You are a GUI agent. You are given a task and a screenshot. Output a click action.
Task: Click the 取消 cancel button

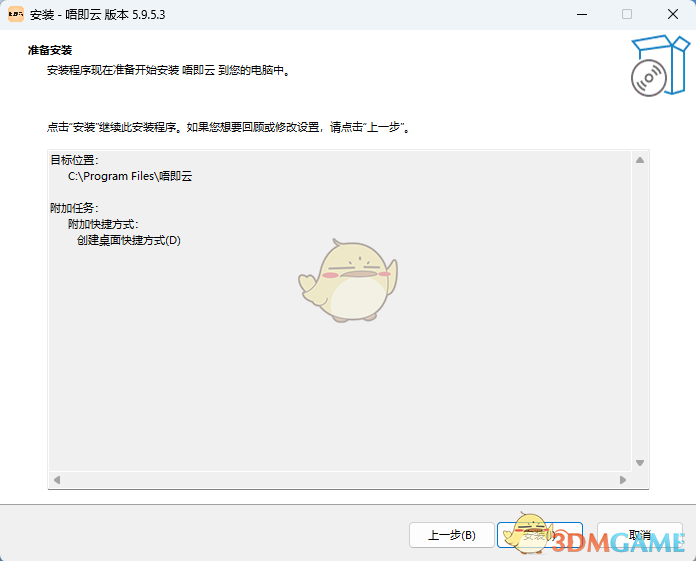coord(640,535)
